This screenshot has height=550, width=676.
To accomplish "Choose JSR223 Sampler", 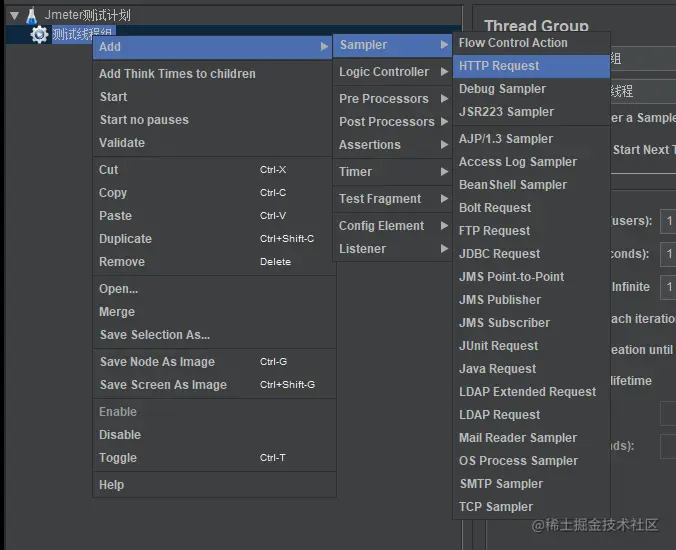I will click(531, 112).
